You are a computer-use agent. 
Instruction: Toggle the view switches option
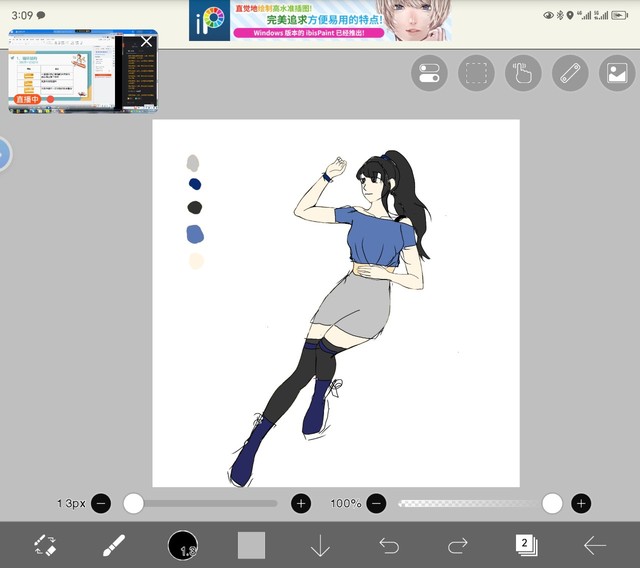430,73
